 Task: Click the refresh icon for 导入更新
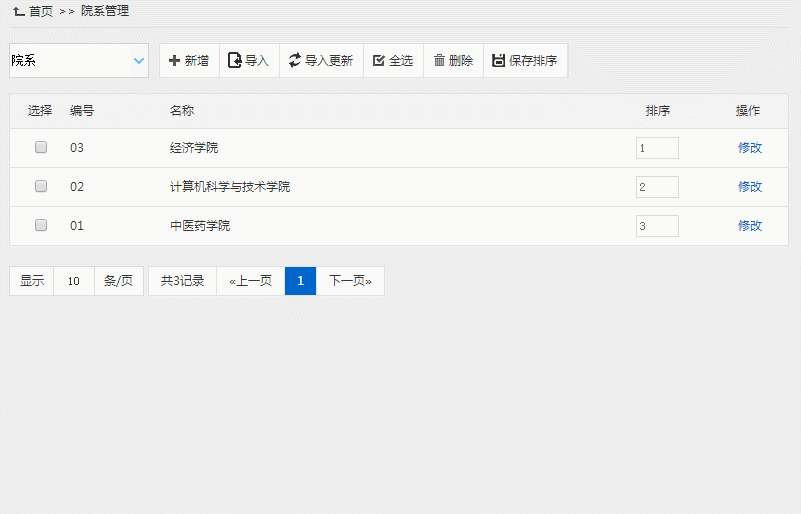point(294,61)
